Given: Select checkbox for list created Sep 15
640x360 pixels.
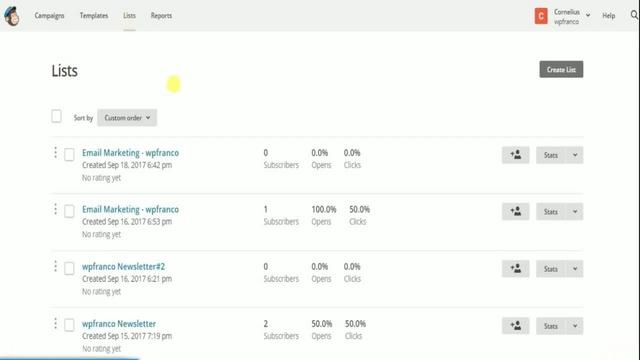Looking at the screenshot, I should tap(69, 325).
